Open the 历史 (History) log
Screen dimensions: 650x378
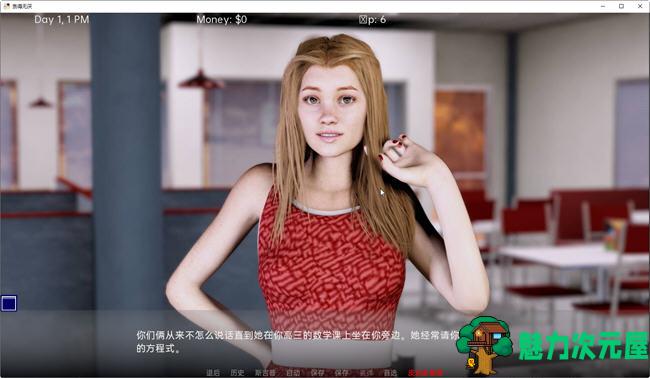click(x=237, y=373)
